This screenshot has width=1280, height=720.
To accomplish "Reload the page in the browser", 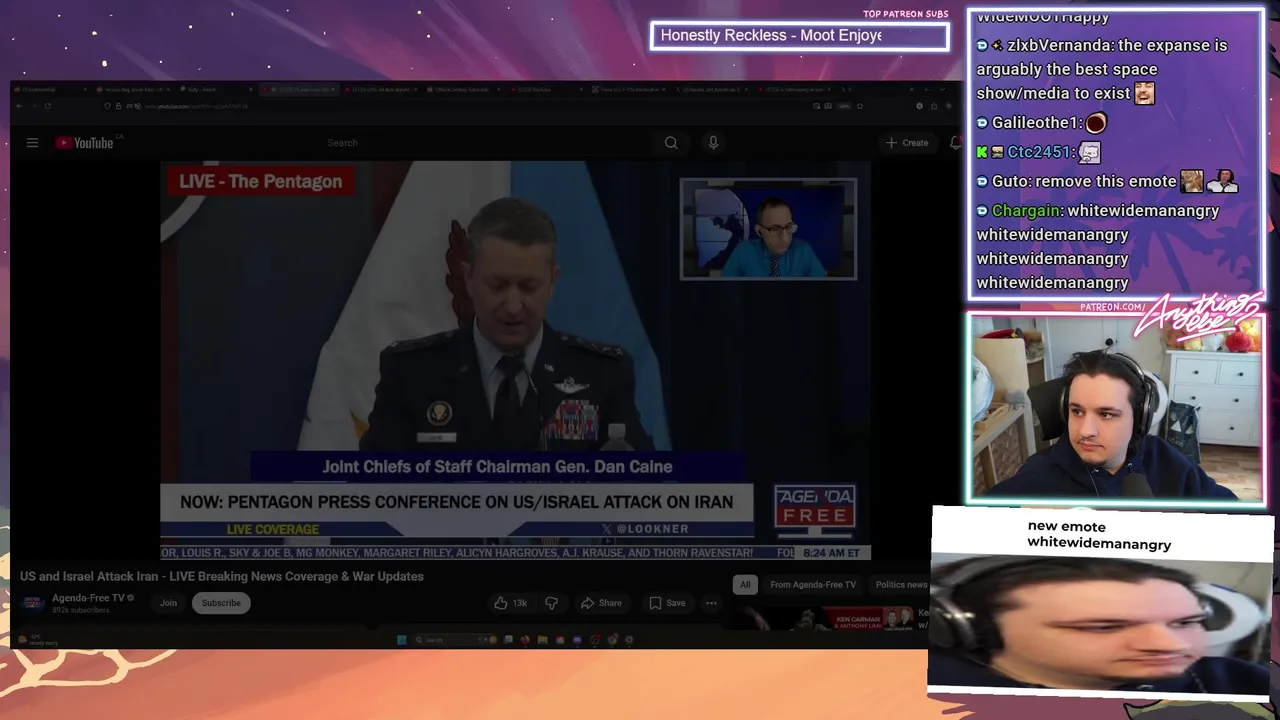I will point(47,106).
